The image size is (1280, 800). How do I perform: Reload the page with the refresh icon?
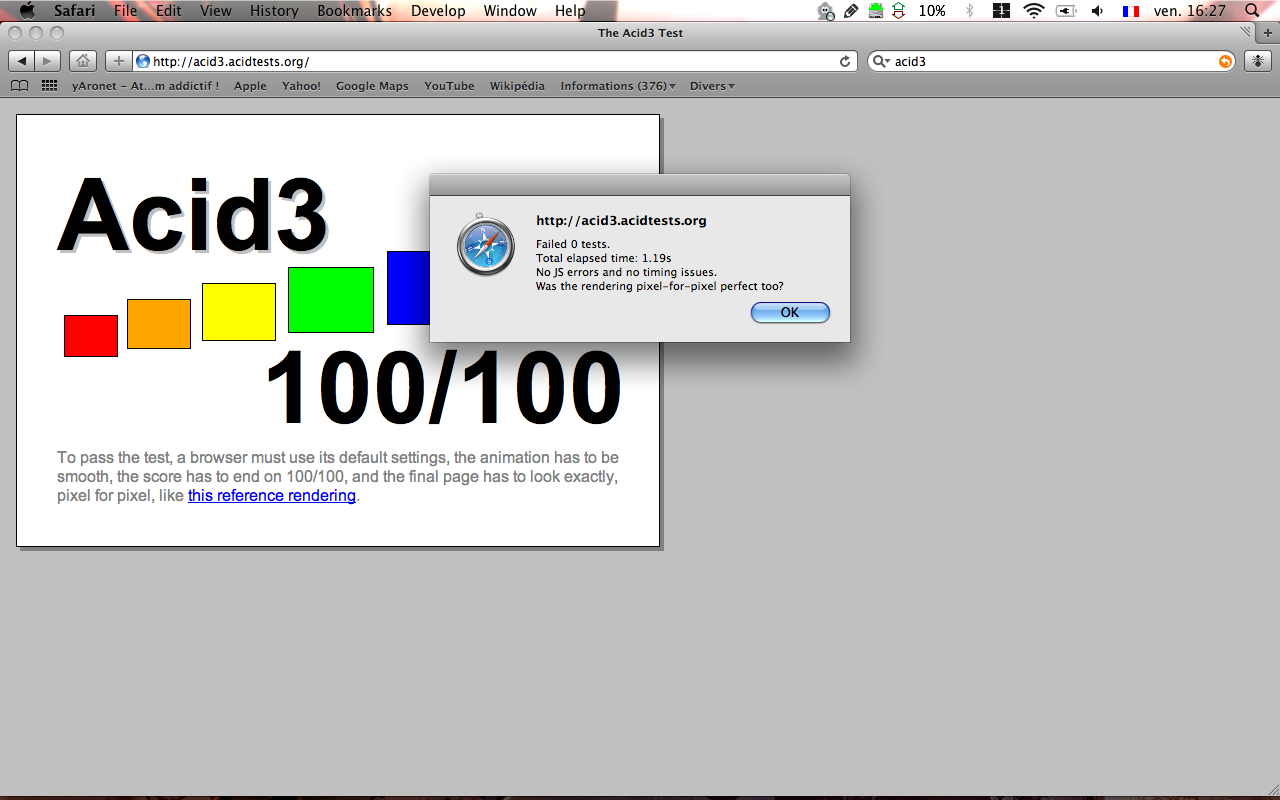click(x=845, y=61)
